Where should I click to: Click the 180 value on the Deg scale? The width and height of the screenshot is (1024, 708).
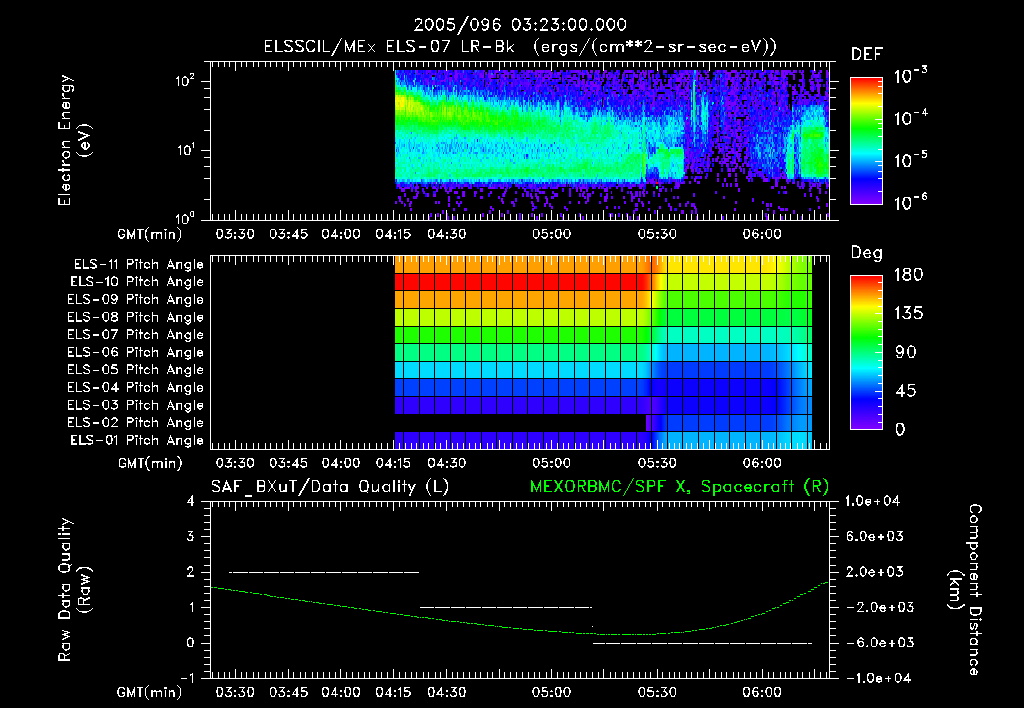point(908,274)
